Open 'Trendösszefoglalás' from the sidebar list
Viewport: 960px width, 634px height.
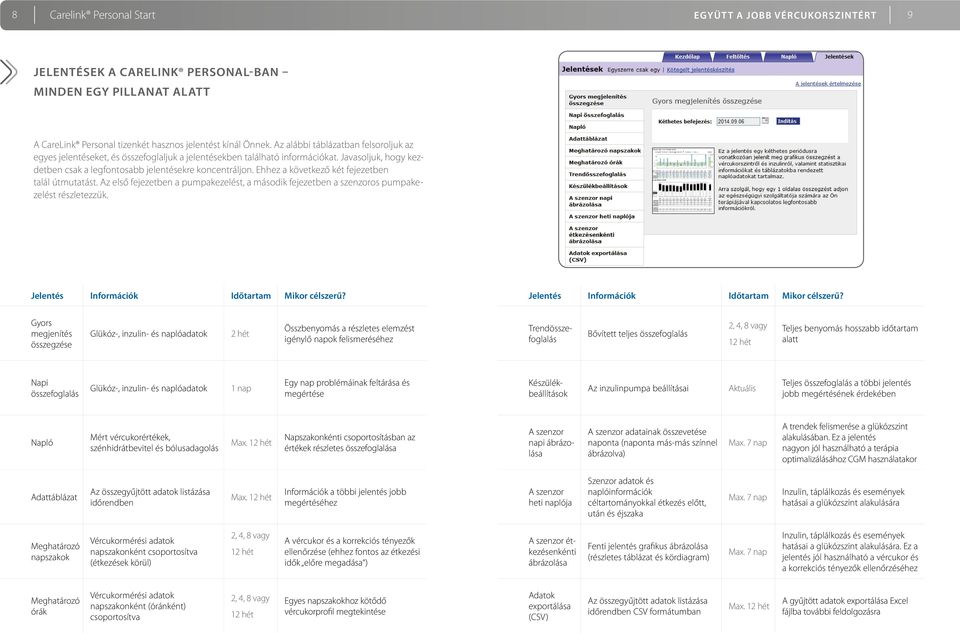604,174
